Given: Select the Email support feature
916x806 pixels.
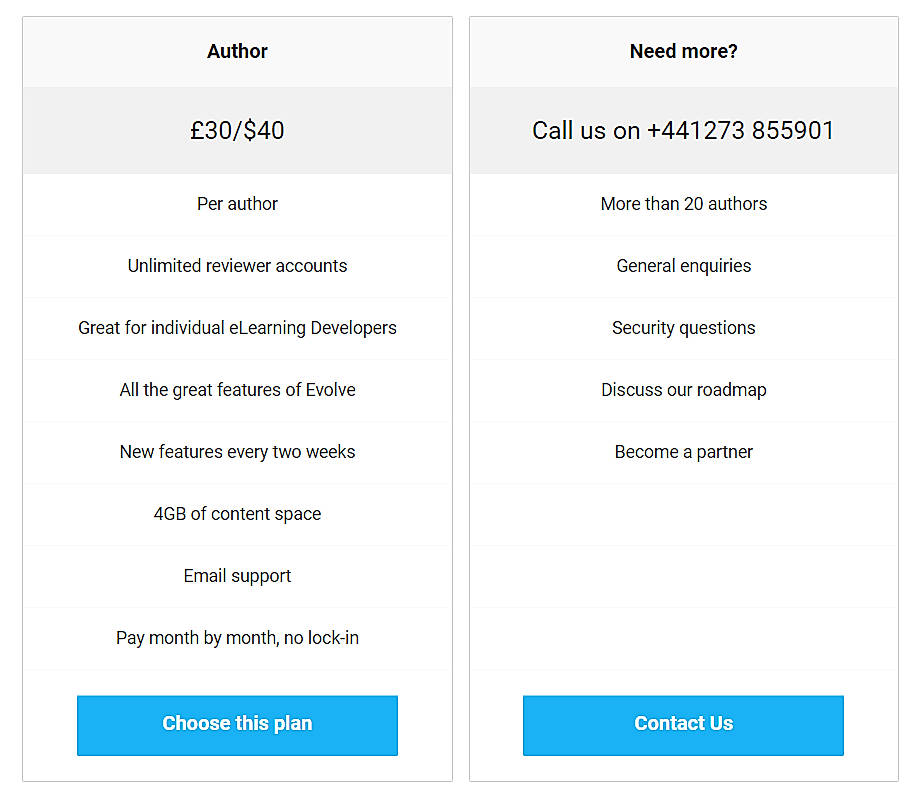Looking at the screenshot, I should (x=237, y=576).
